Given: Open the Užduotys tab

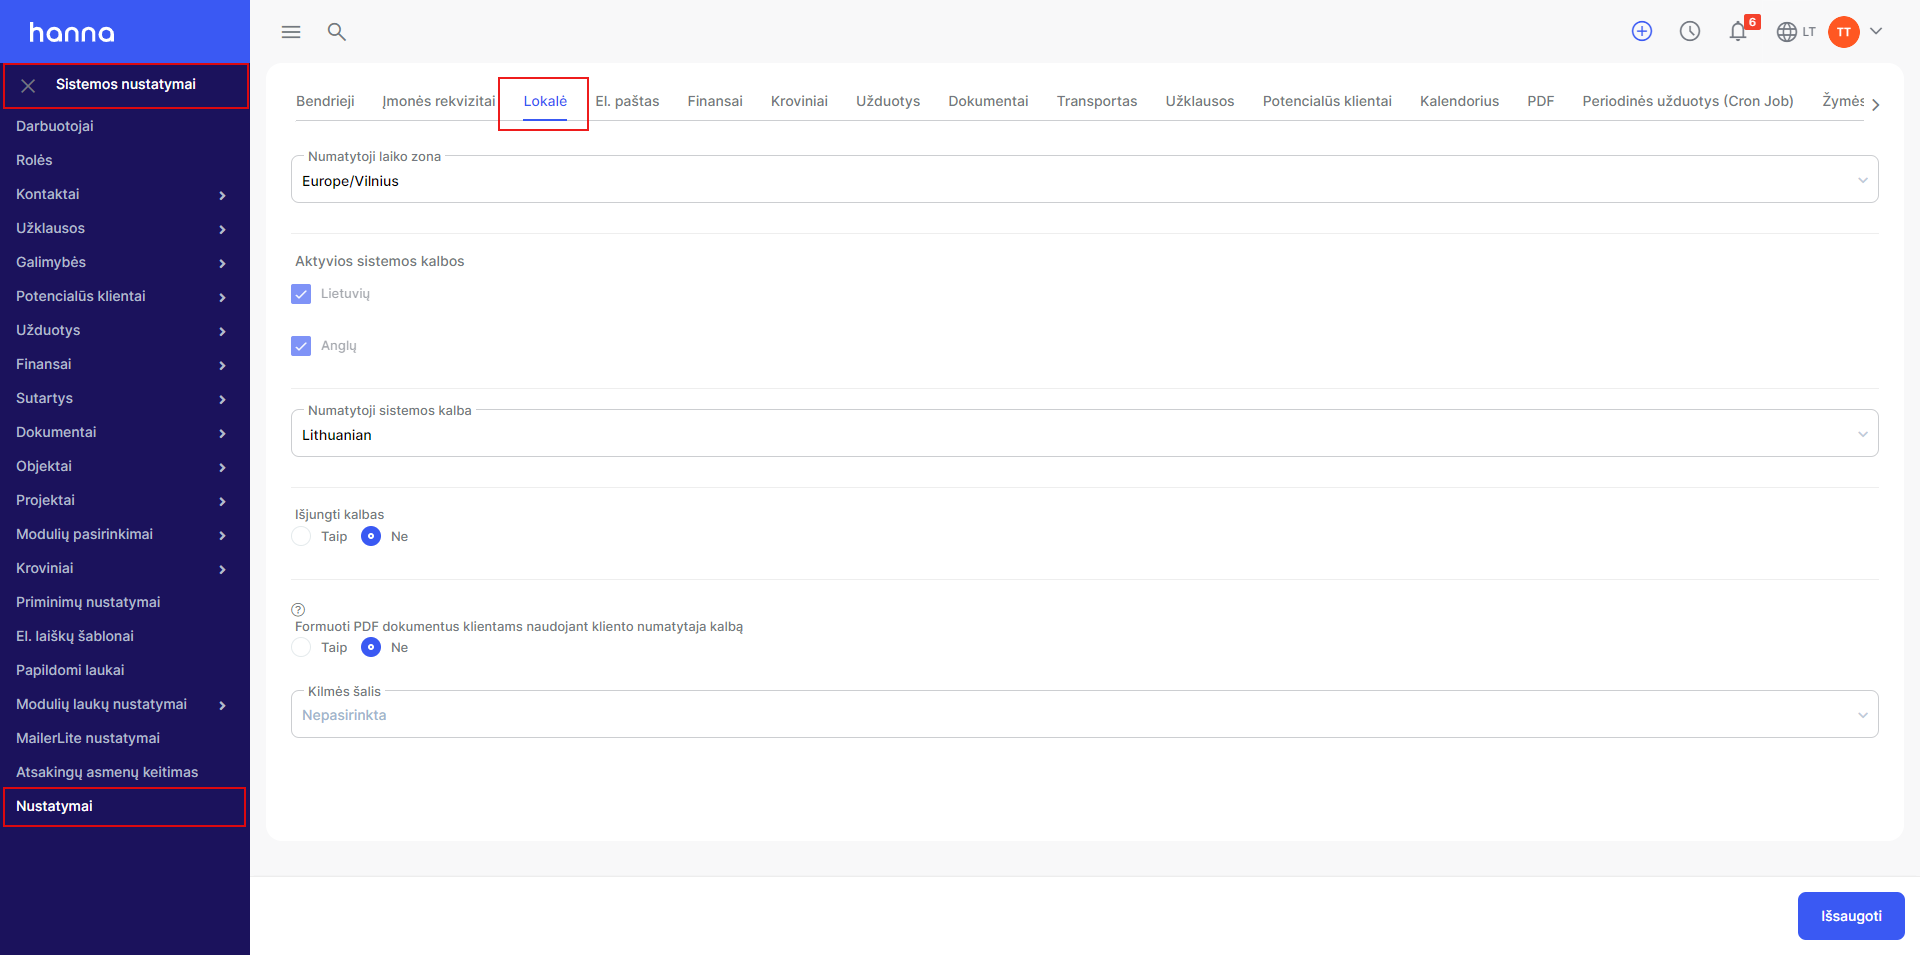Looking at the screenshot, I should click(x=888, y=101).
